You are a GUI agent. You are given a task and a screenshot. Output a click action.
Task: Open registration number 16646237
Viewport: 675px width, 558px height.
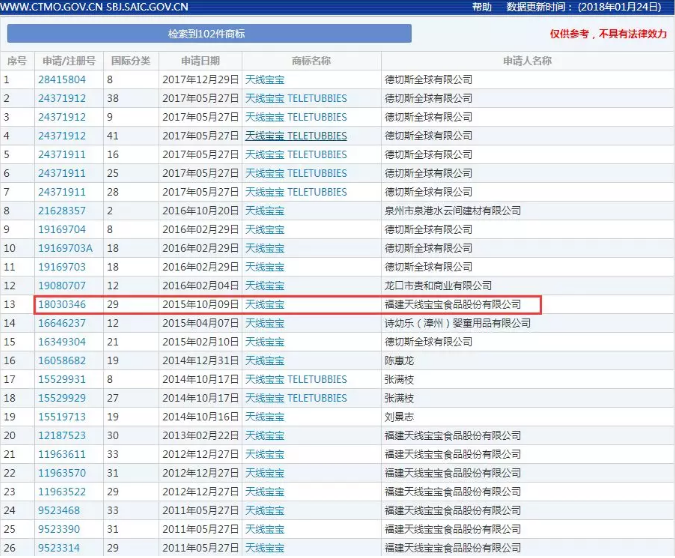coord(62,323)
